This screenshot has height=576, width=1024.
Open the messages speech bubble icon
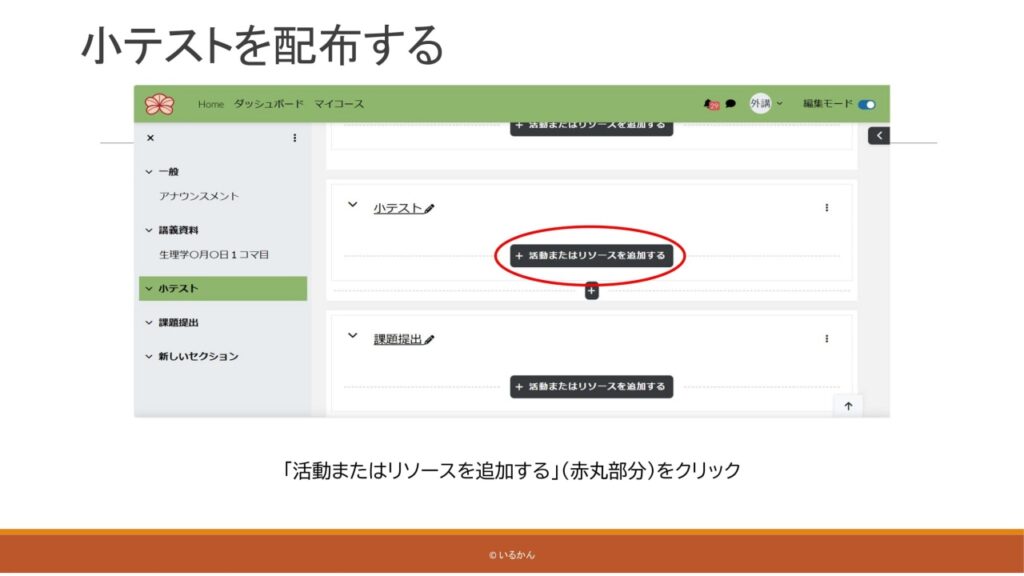pyautogui.click(x=731, y=104)
